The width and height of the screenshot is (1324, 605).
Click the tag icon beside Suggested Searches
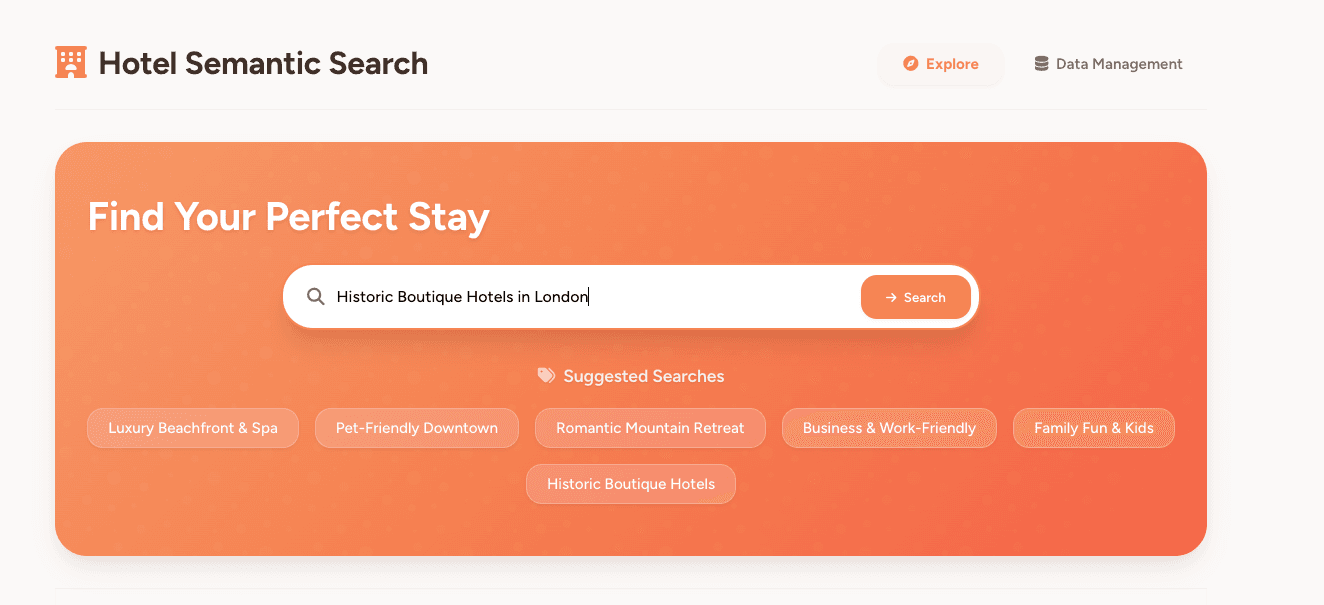[546, 375]
